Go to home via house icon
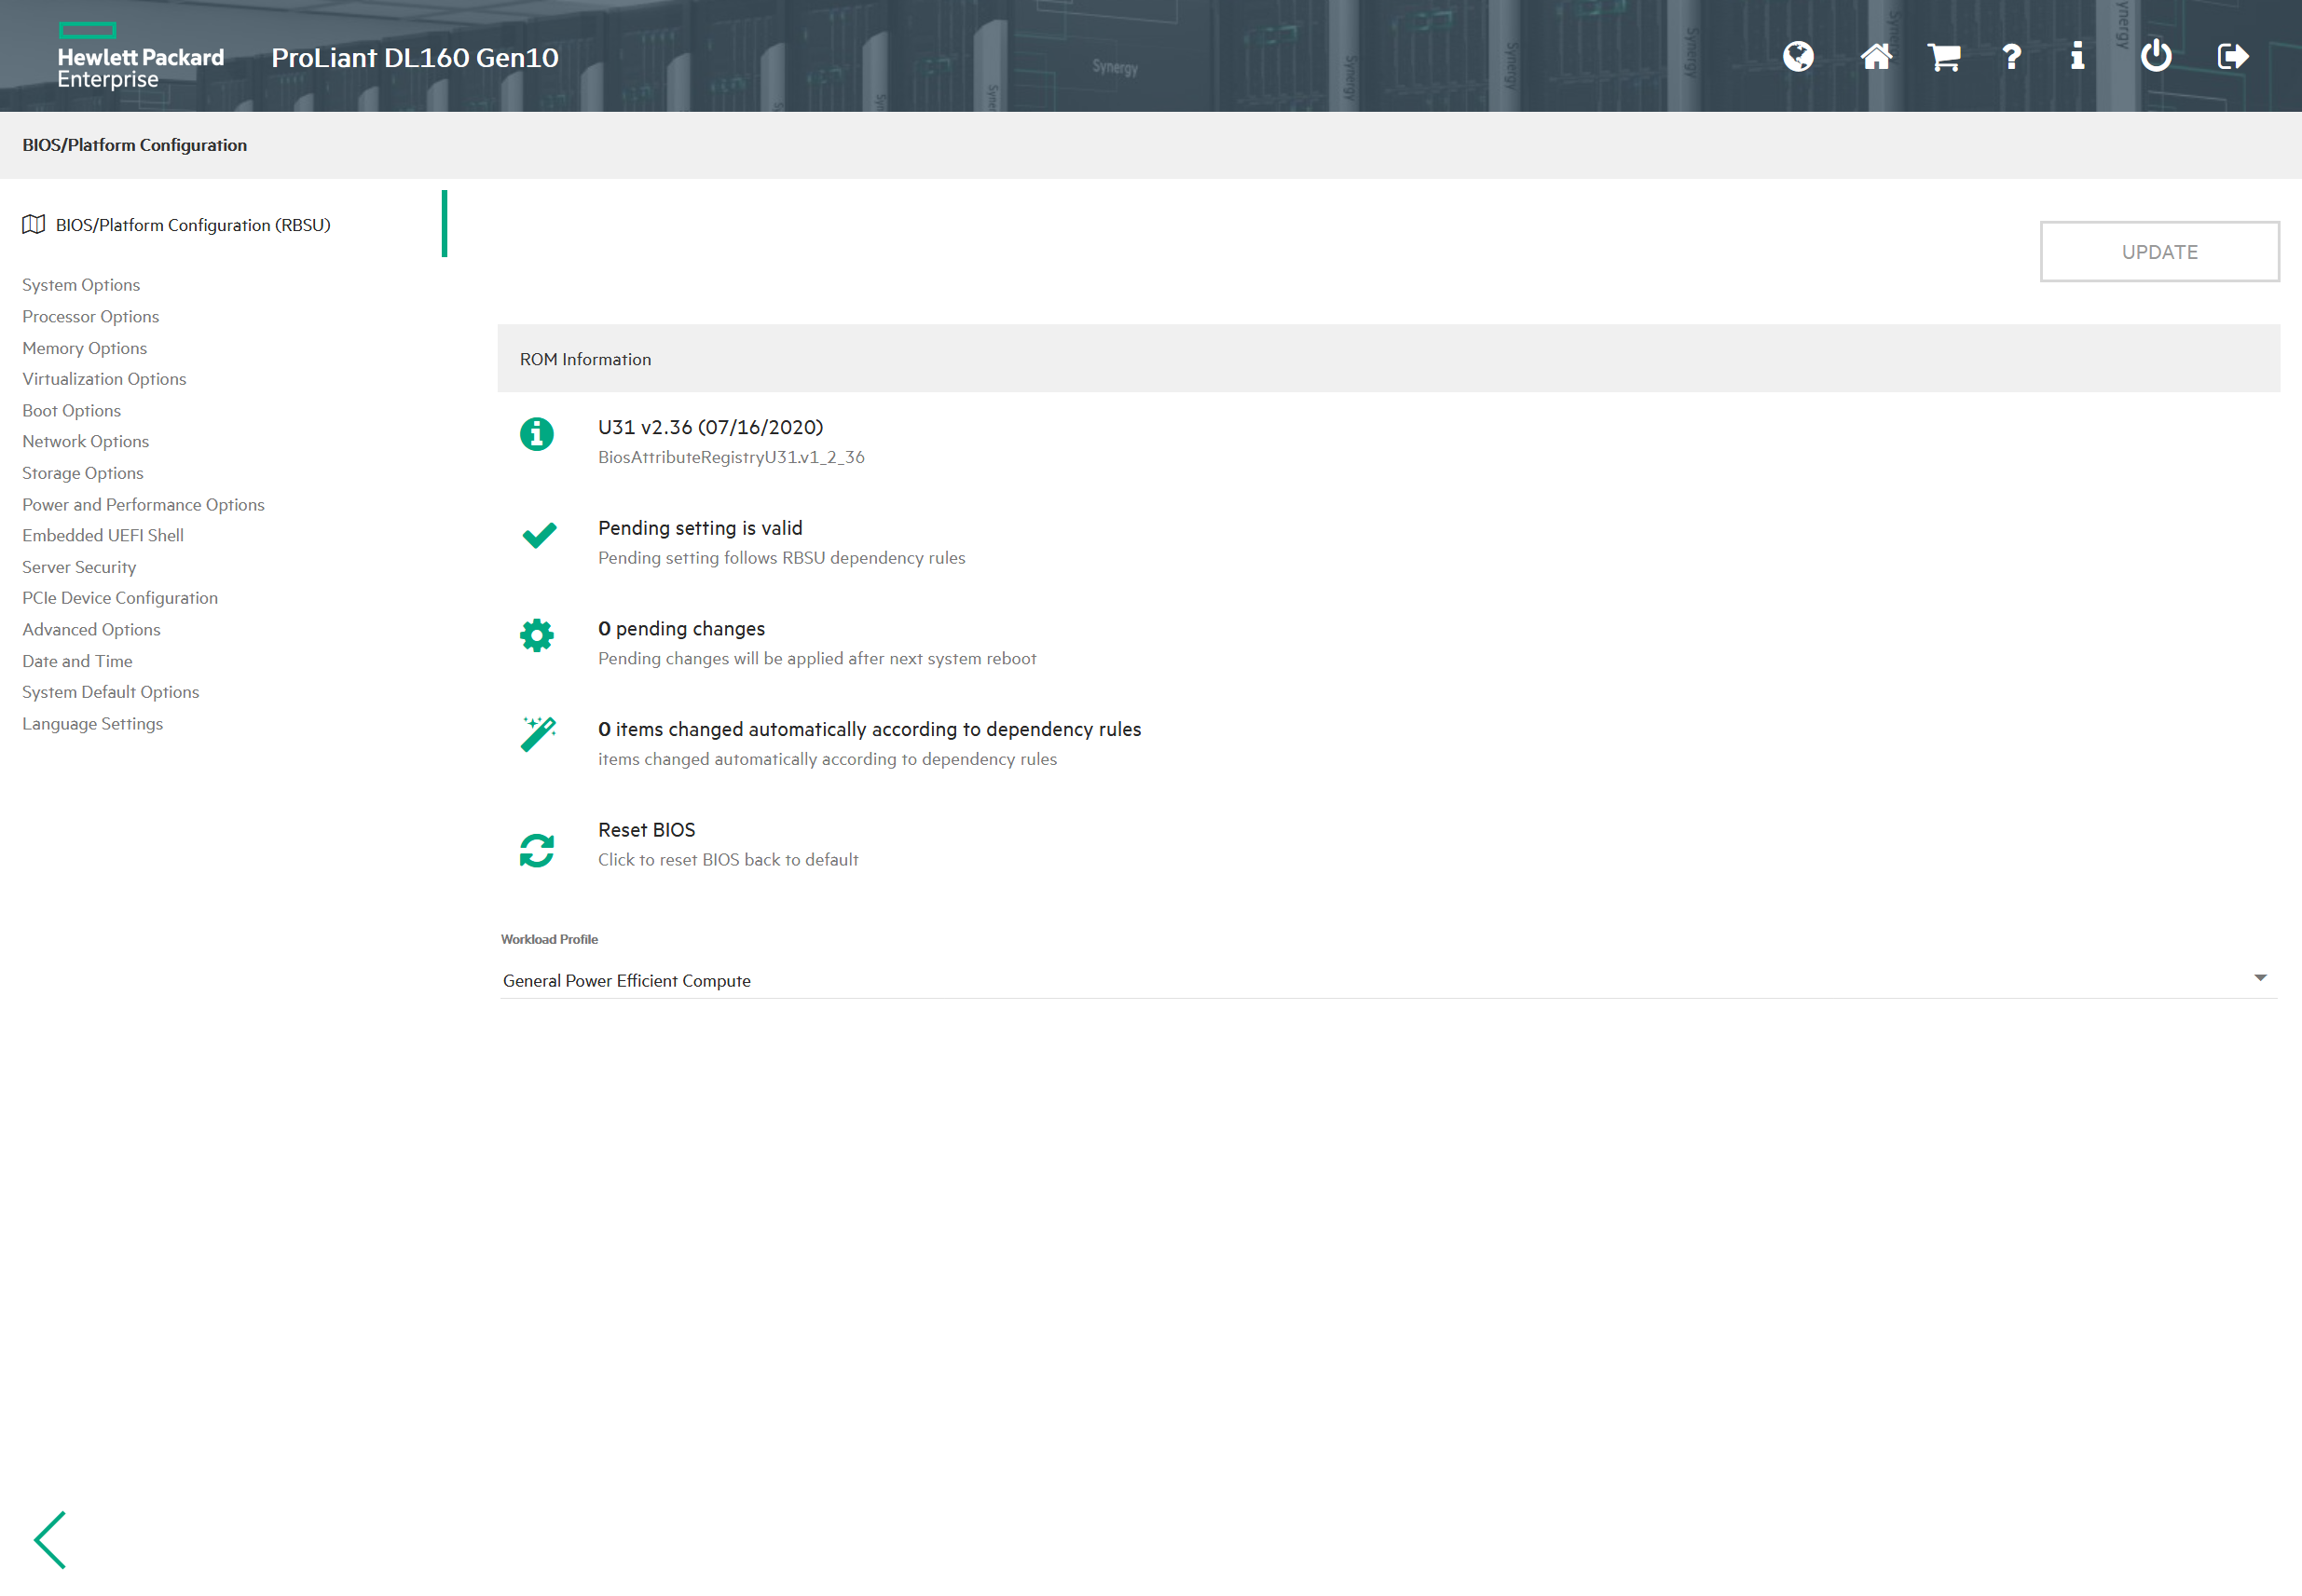Screen dimensions: 2302x1596 pyautogui.click(x=1875, y=56)
